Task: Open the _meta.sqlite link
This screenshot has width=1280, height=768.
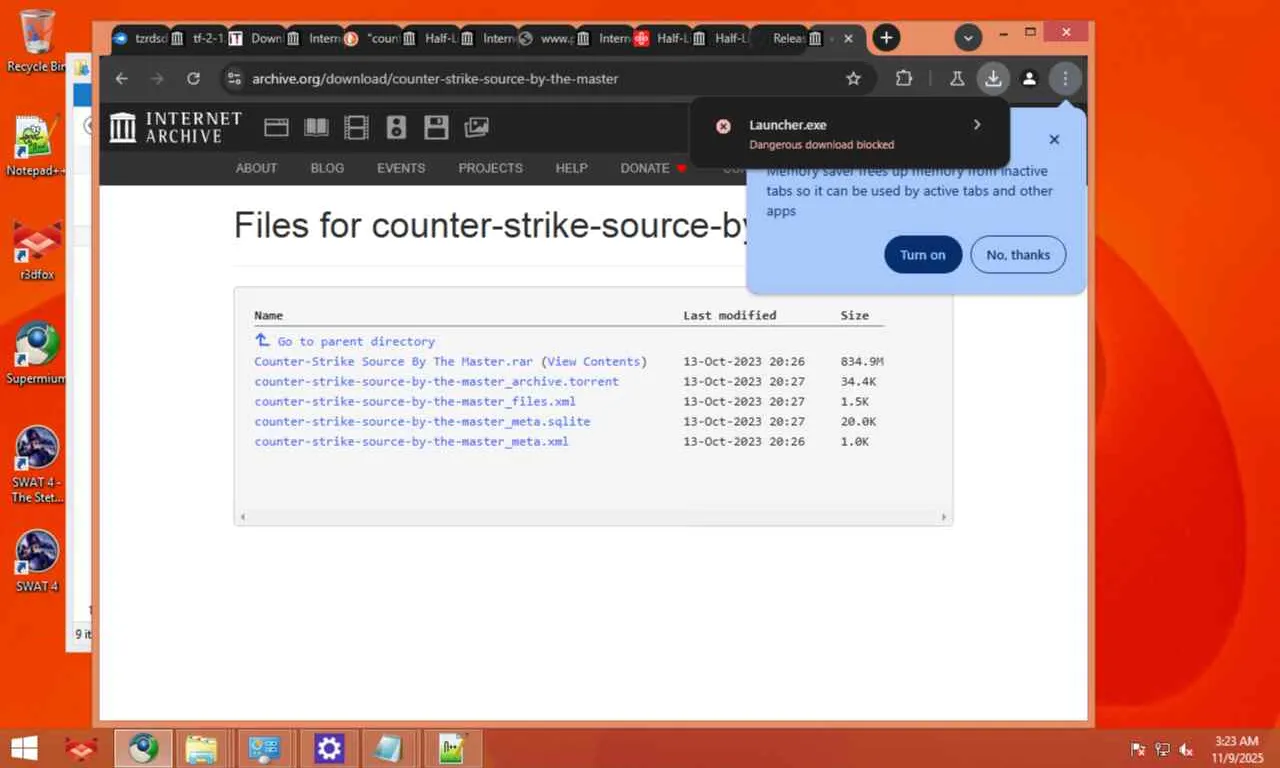Action: point(422,421)
